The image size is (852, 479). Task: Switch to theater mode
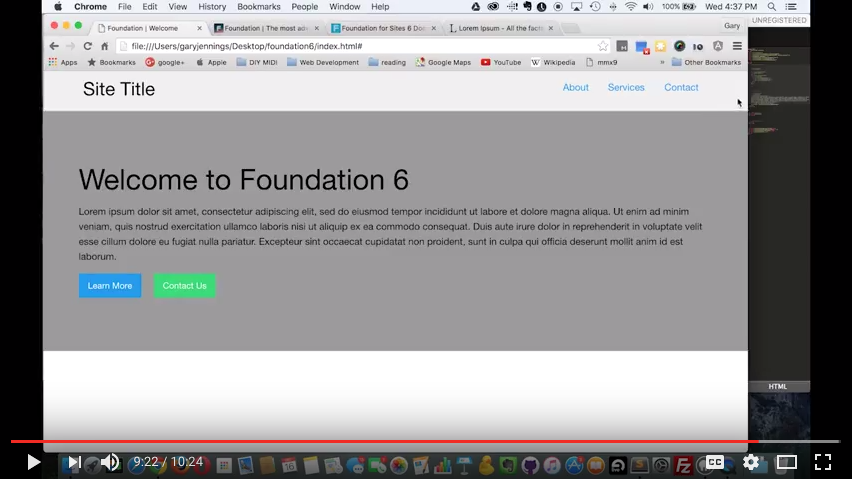coord(787,462)
